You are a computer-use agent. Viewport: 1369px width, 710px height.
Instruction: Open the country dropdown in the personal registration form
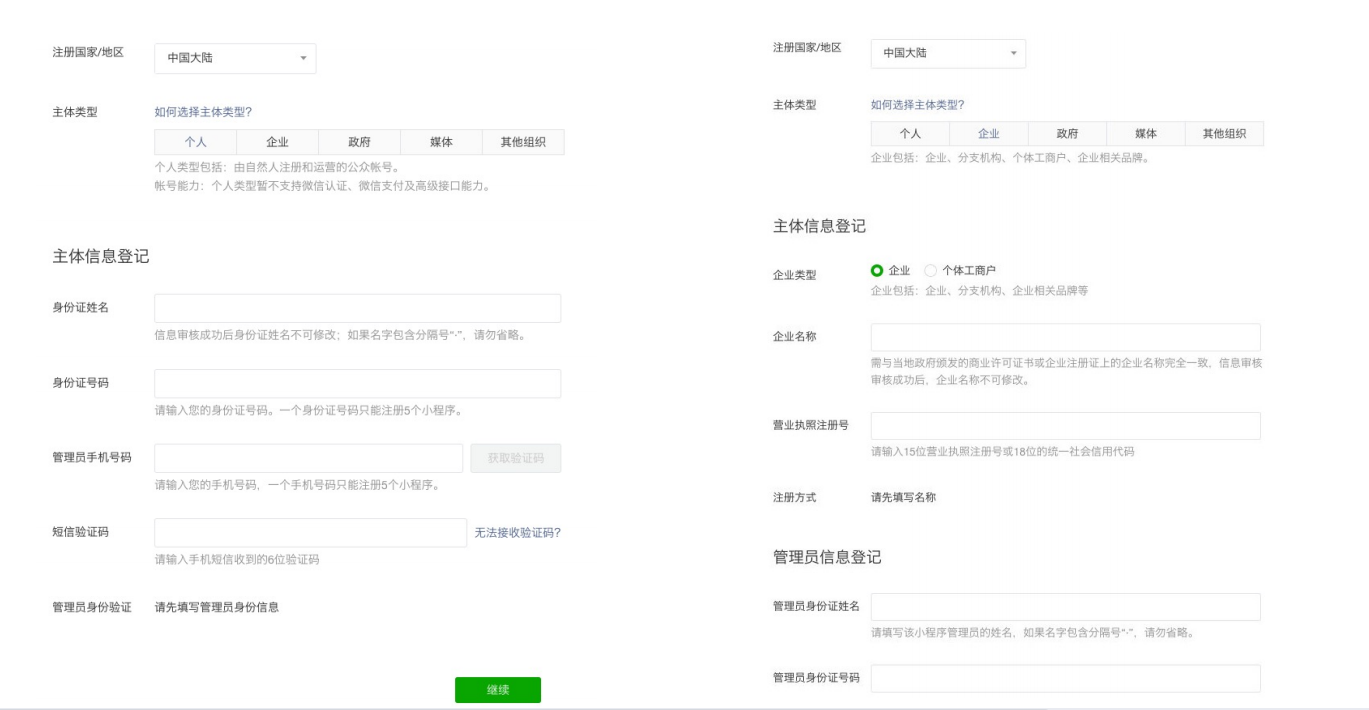(235, 58)
